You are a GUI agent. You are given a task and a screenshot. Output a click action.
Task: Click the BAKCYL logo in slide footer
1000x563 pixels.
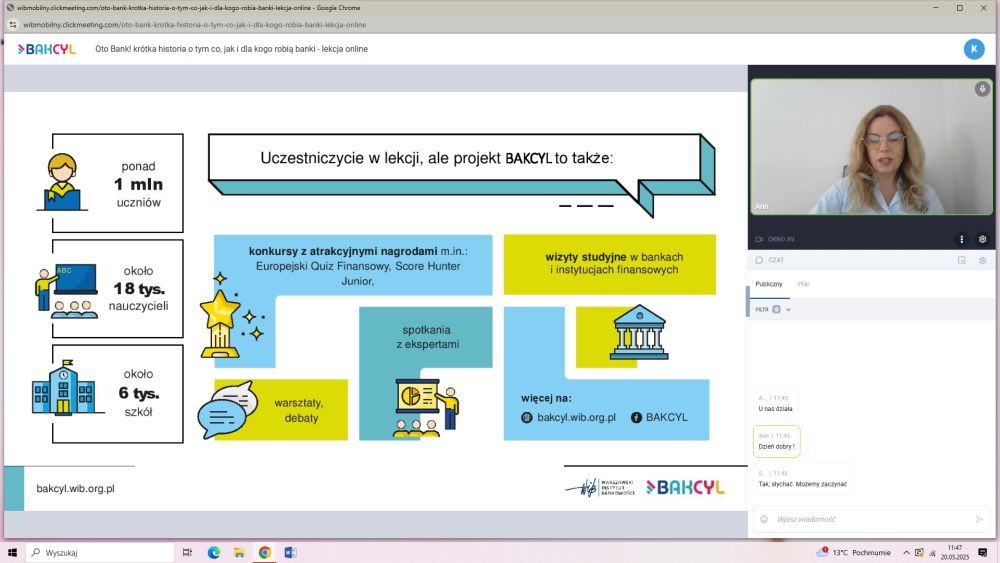[x=685, y=488]
